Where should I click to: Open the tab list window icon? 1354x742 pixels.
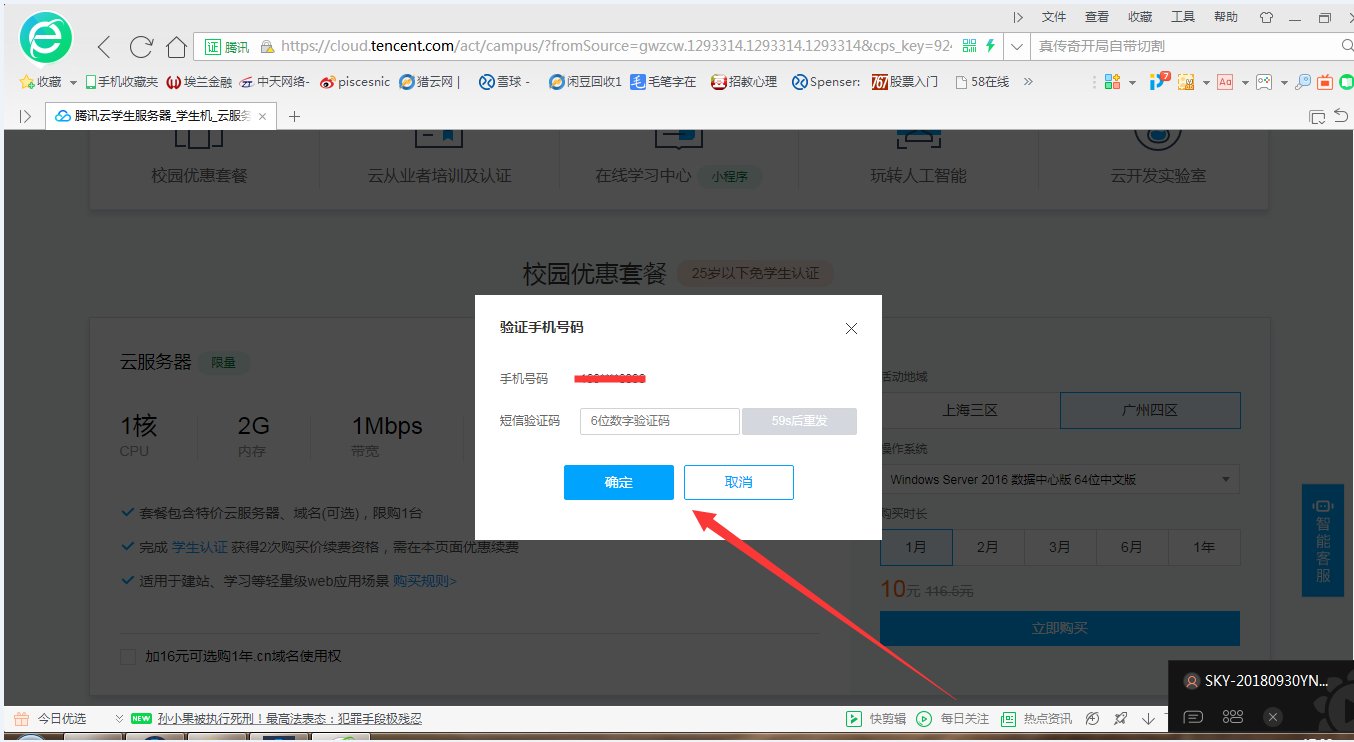click(1318, 117)
